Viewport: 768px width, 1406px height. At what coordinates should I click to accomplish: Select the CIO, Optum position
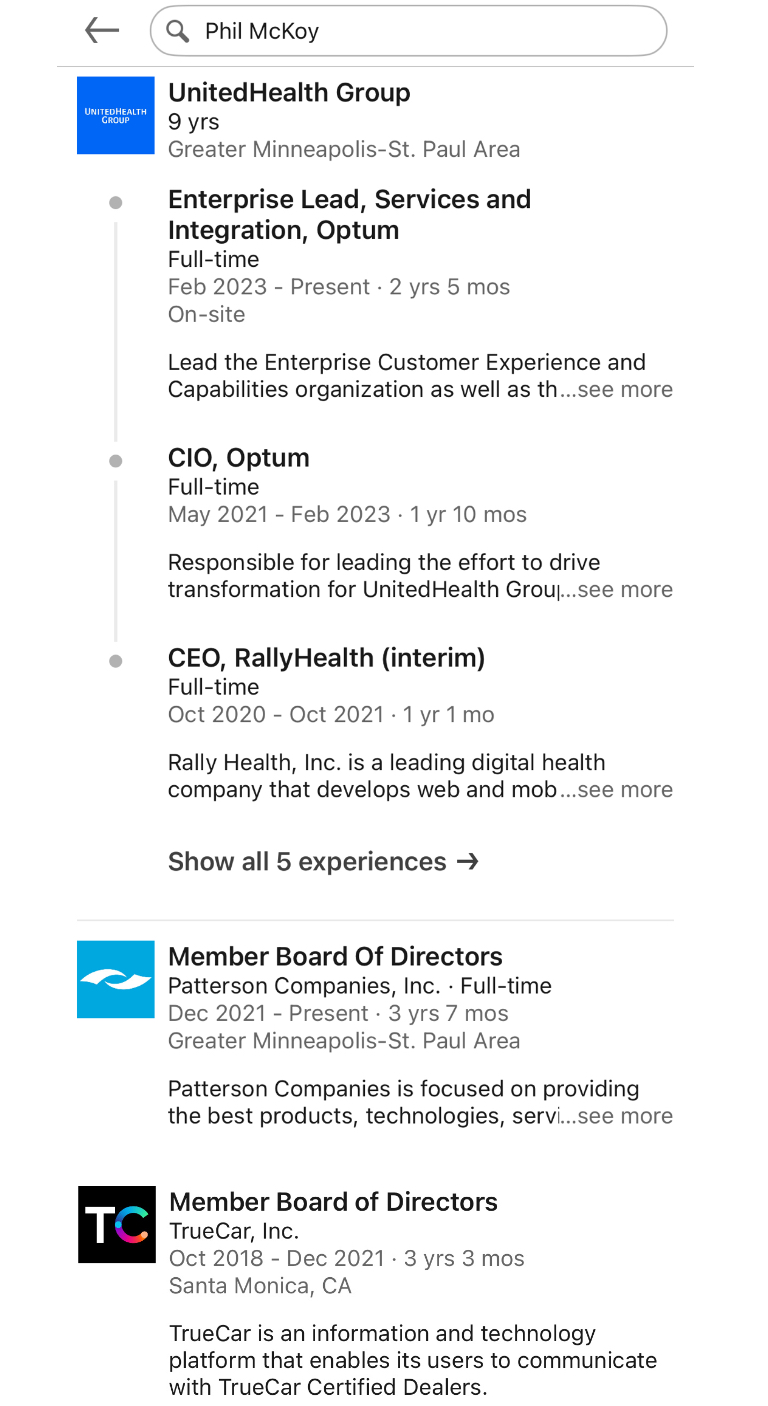[239, 457]
